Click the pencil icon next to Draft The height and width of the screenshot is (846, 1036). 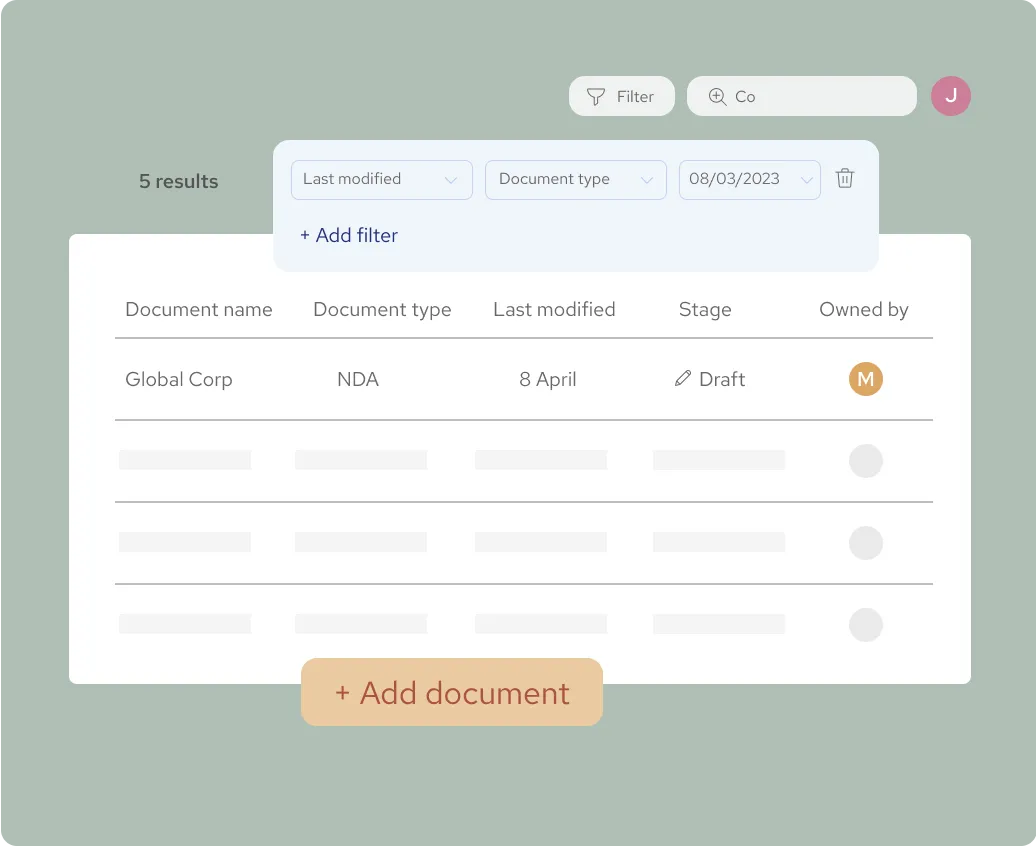point(681,379)
